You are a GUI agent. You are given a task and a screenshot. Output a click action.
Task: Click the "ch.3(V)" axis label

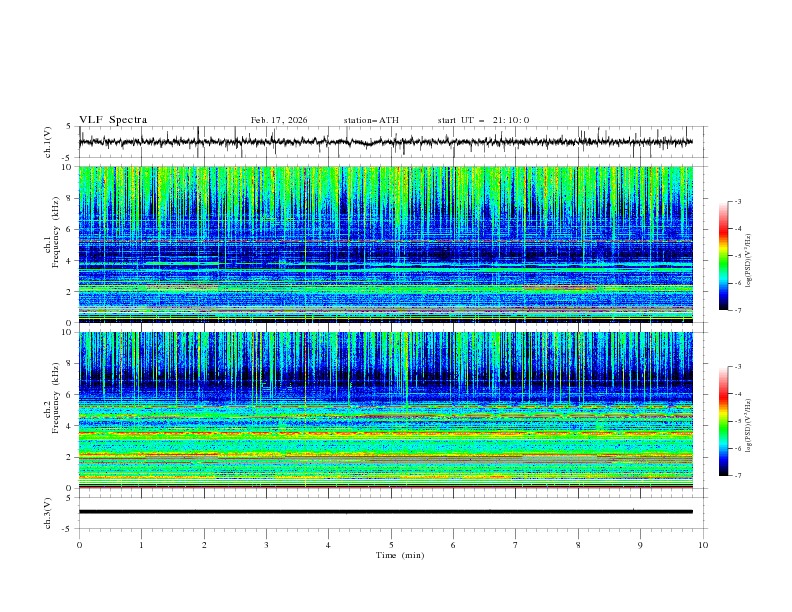48,513
